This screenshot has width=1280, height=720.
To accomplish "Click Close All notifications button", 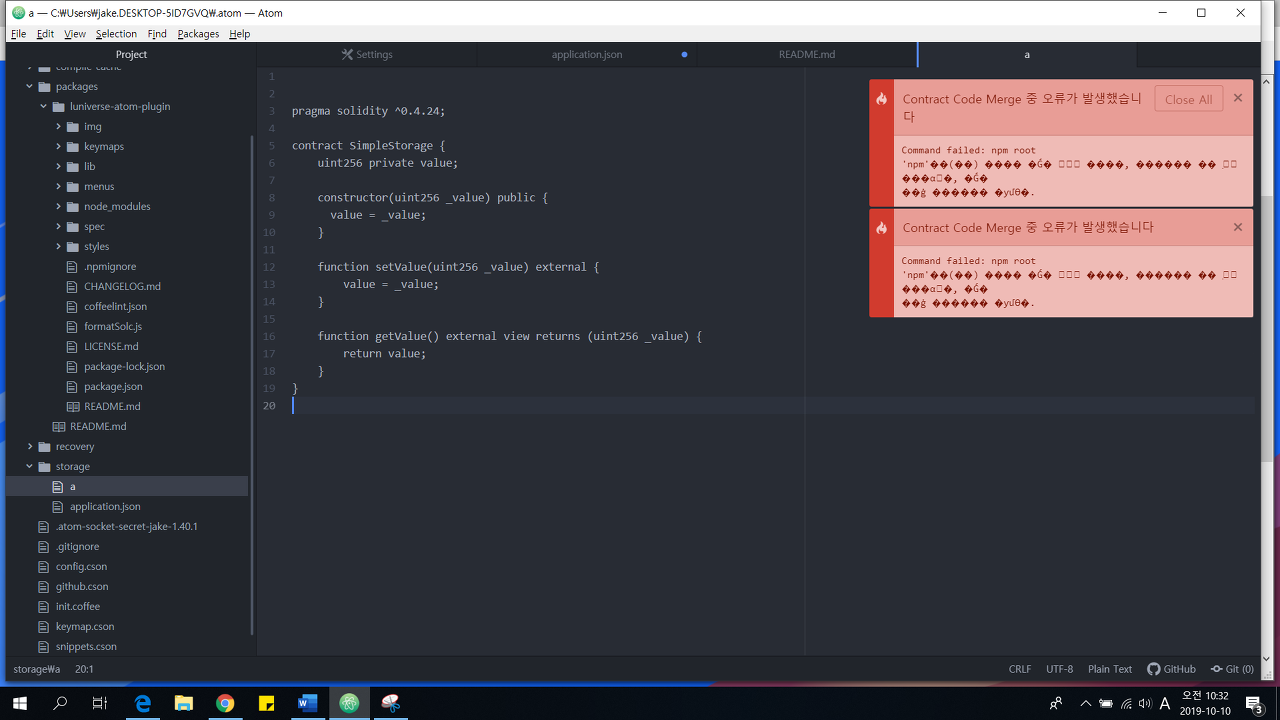I will click(x=1188, y=99).
